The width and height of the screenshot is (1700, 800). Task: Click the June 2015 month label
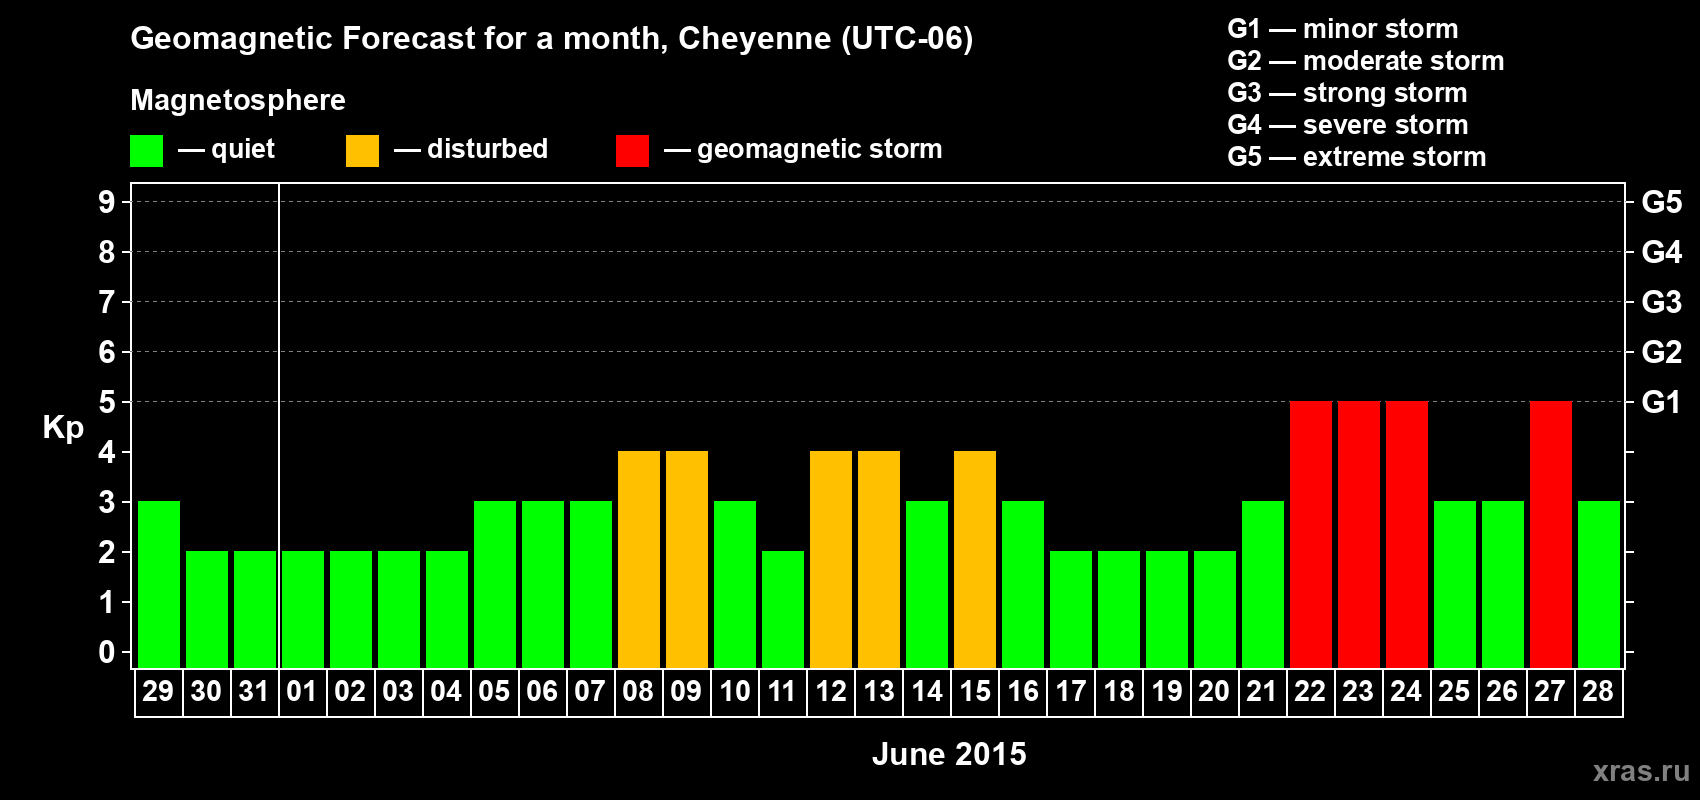(949, 754)
